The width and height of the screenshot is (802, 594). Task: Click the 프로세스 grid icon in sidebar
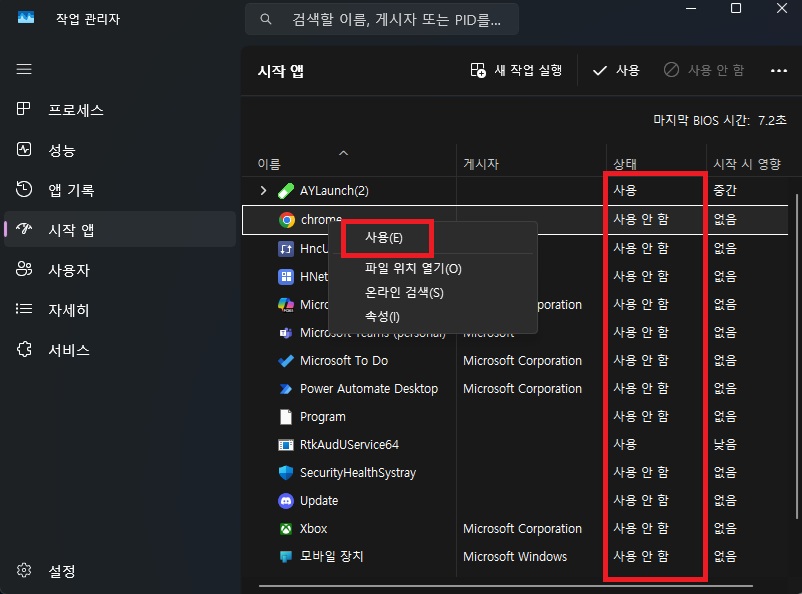[x=24, y=108]
